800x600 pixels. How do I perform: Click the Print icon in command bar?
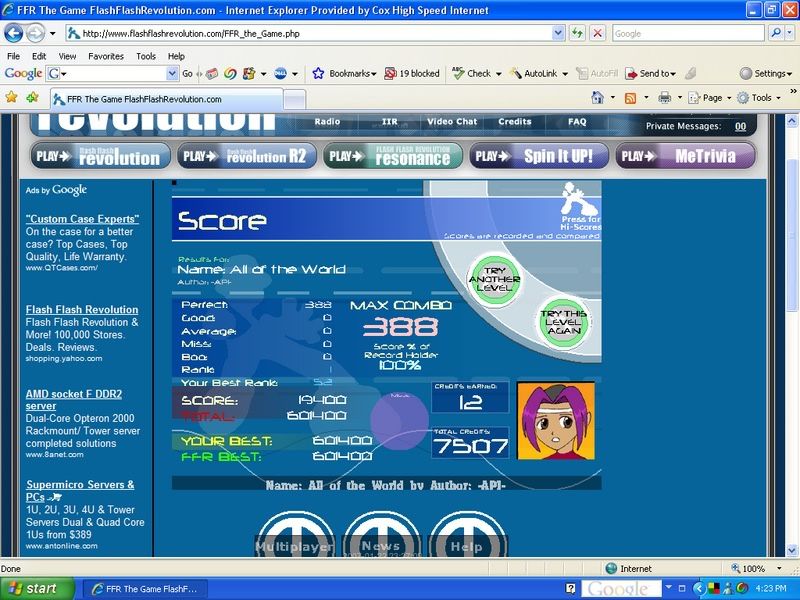[x=663, y=98]
